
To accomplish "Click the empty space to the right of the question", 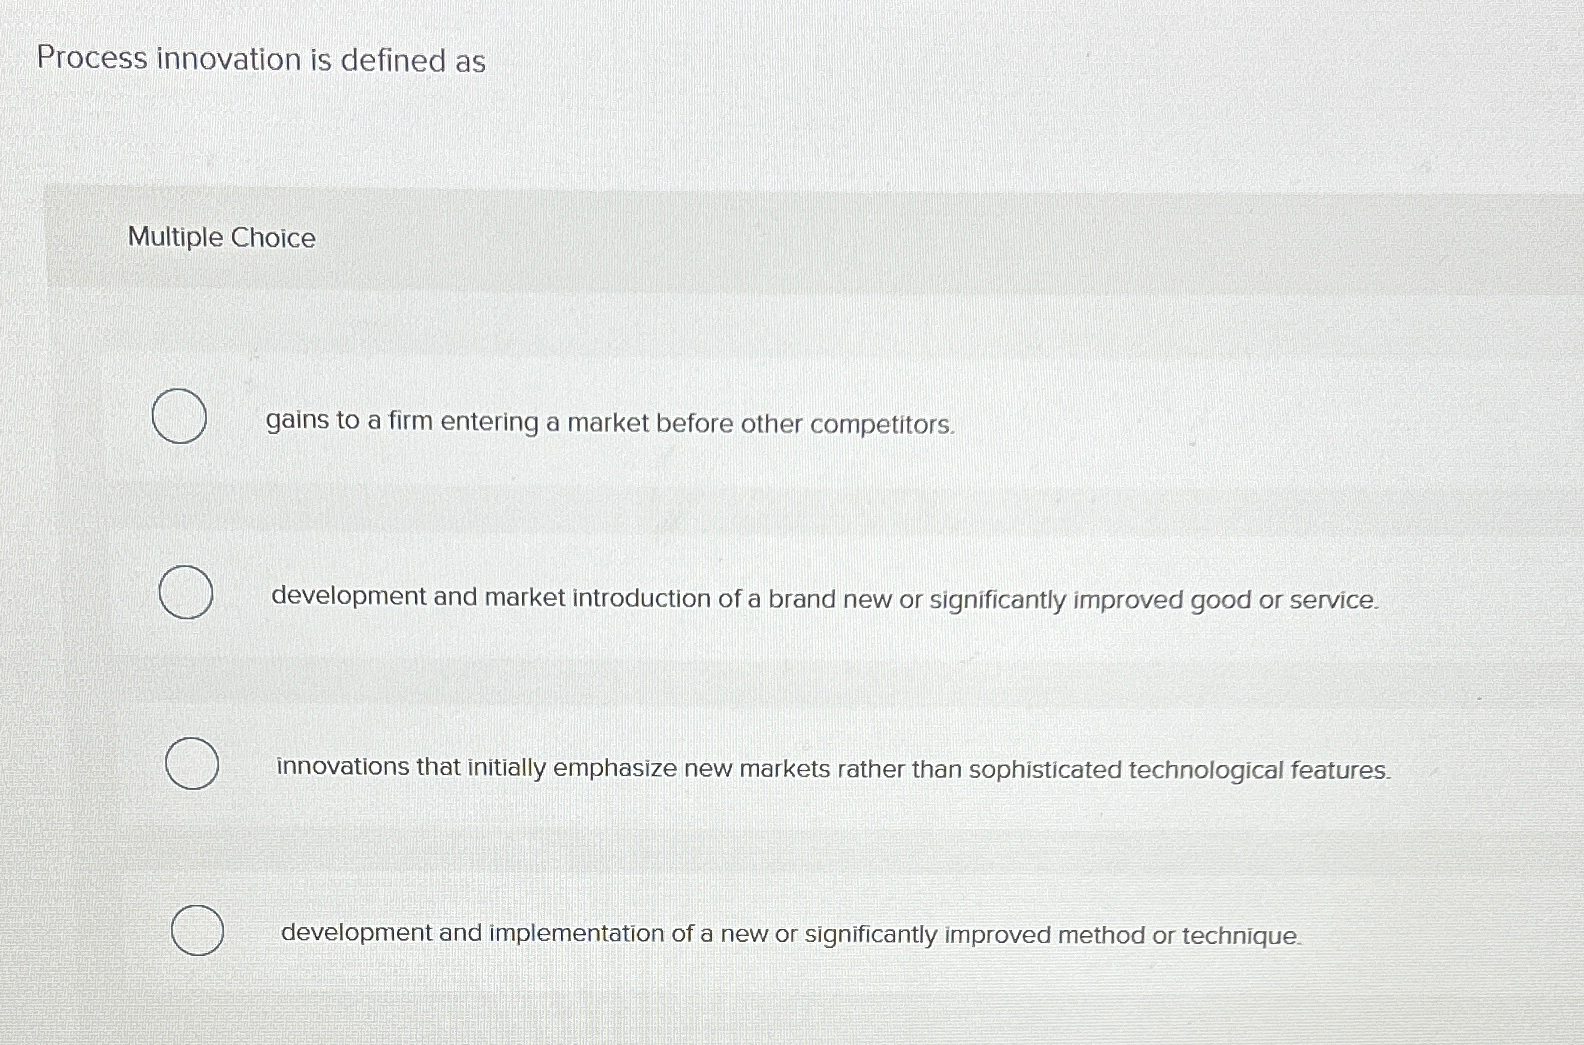I will coord(1000,62).
